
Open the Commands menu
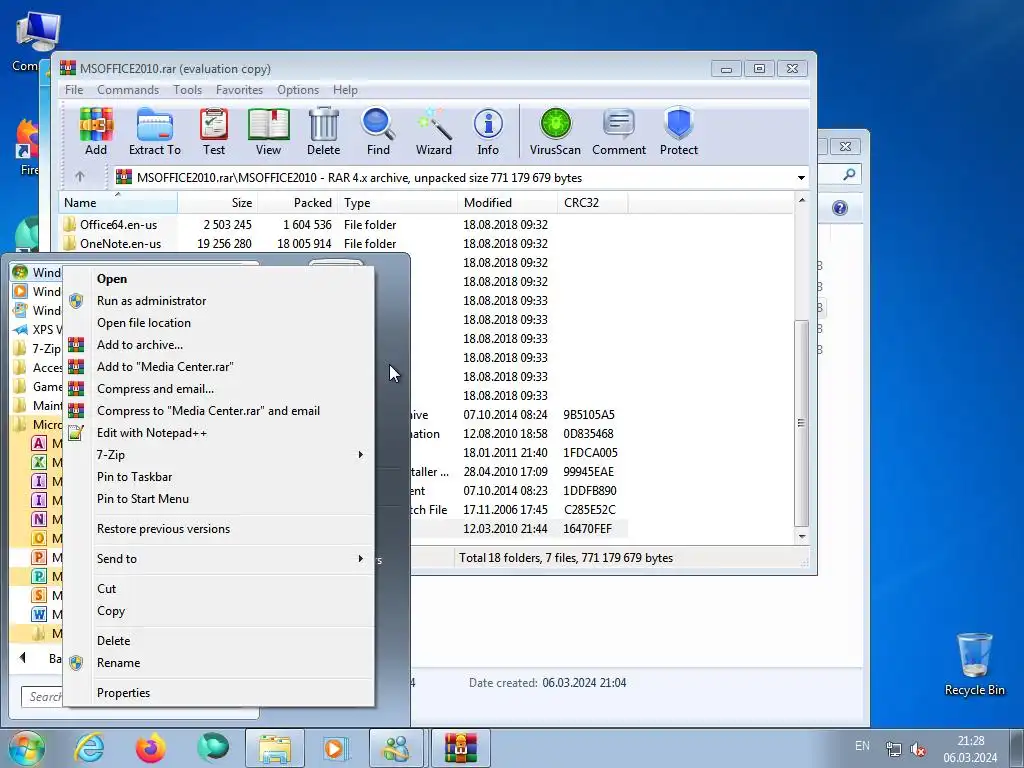128,90
